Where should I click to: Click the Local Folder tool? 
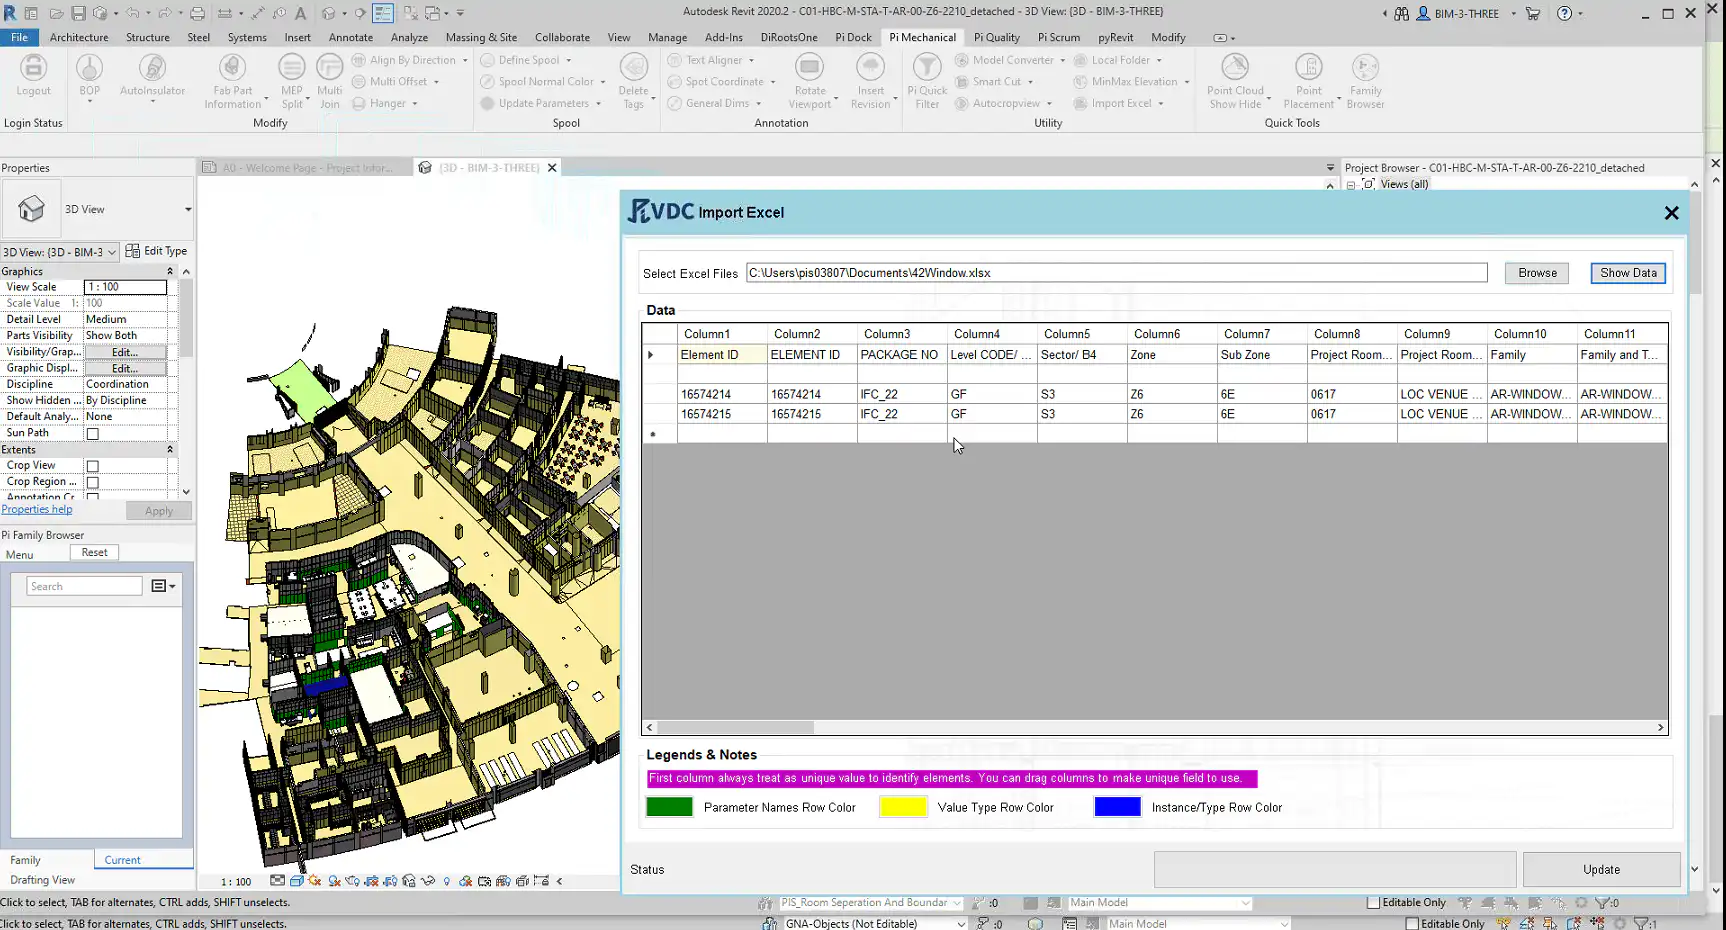click(1118, 60)
